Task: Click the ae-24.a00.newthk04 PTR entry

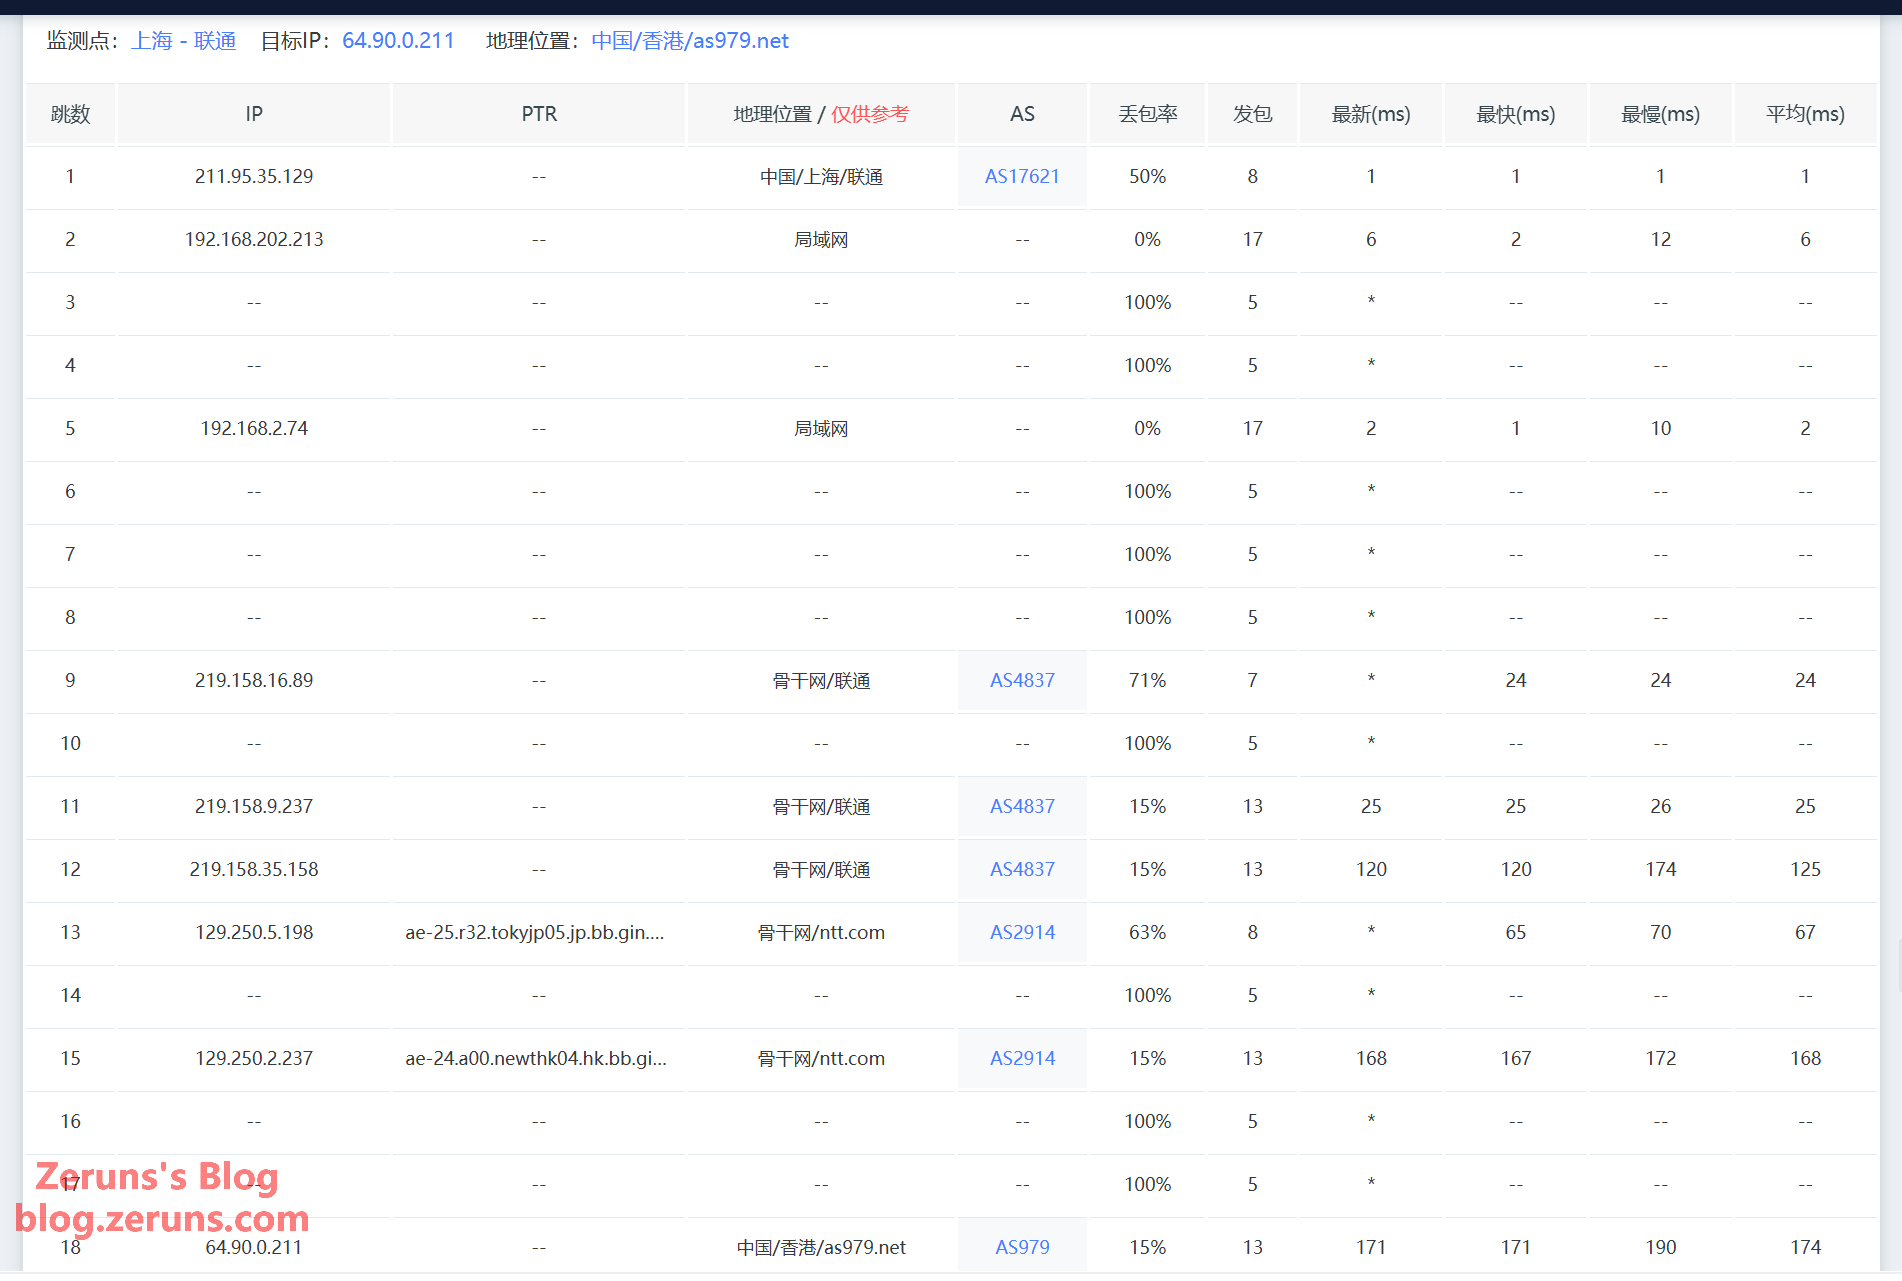Action: pos(535,1059)
